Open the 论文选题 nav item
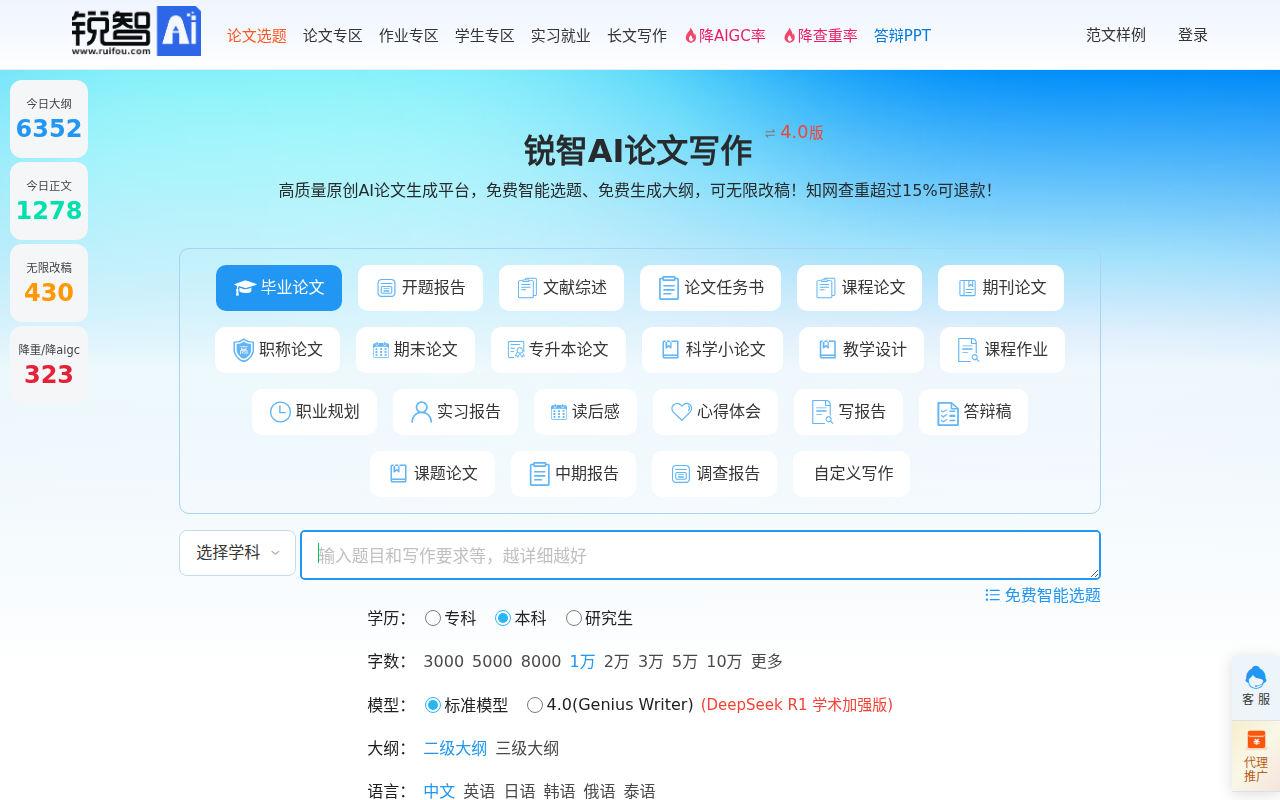The height and width of the screenshot is (800, 1280). (257, 36)
